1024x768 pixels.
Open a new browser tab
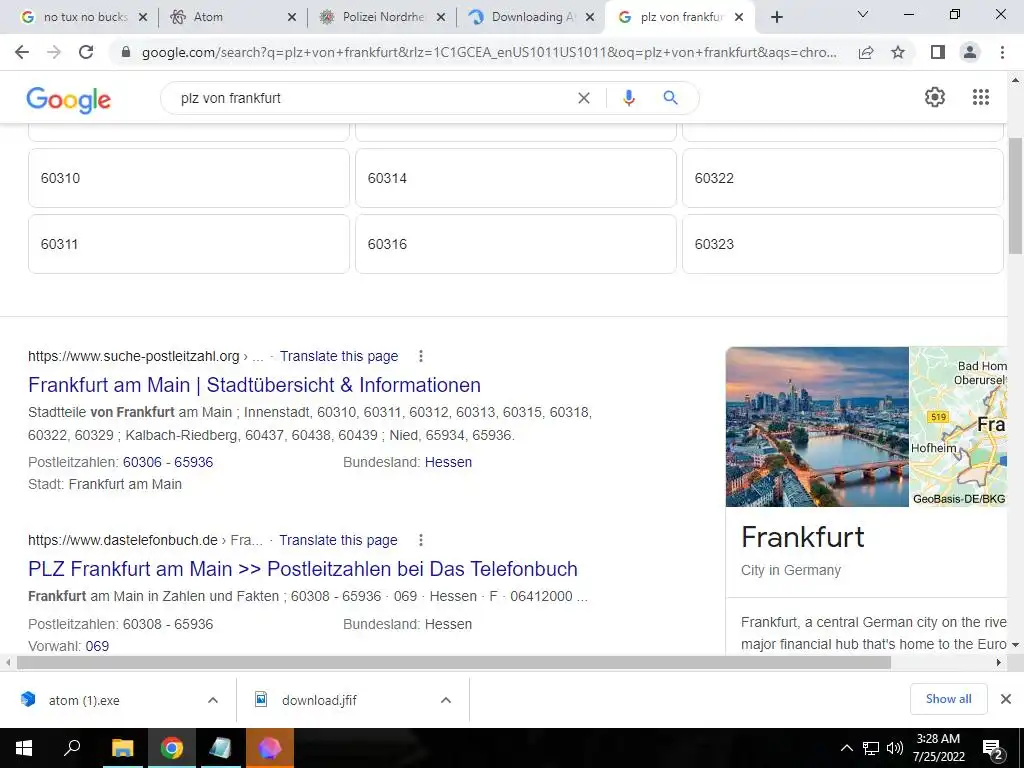[776, 18]
